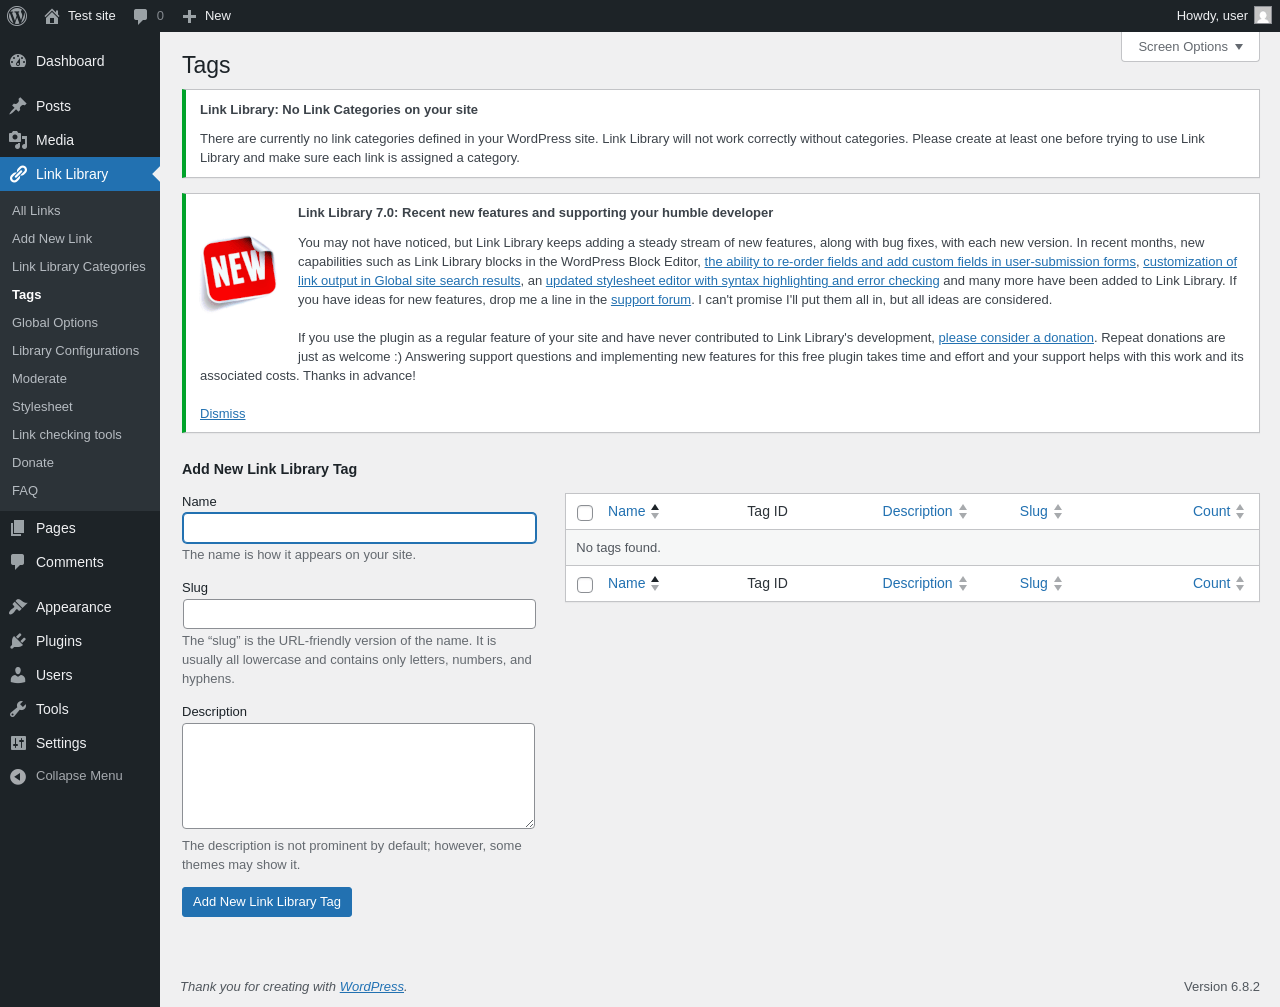Click the WordPress logo icon
Screen dimensions: 1280x1007
click(x=17, y=16)
